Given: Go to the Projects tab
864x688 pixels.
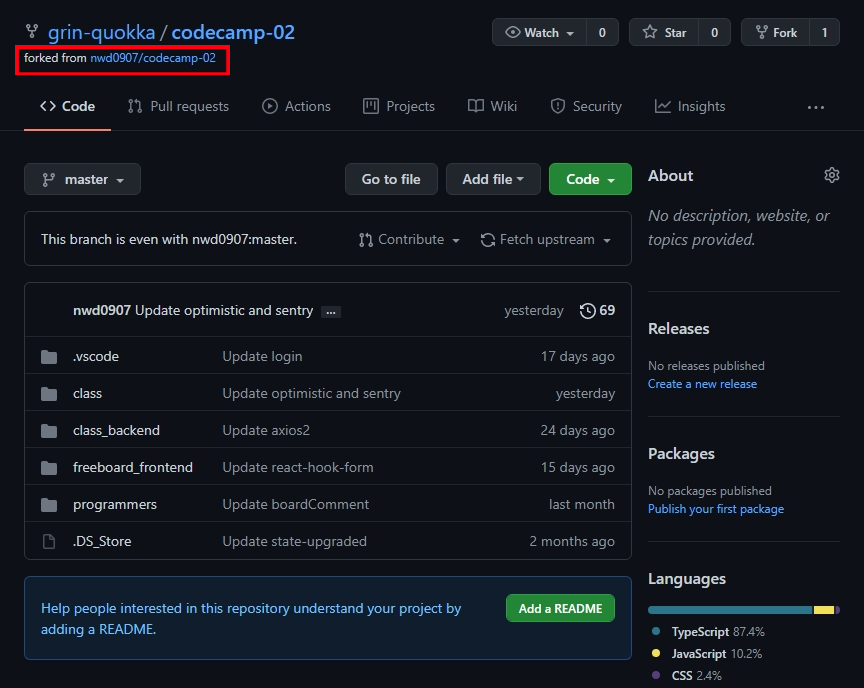Looking at the screenshot, I should (399, 106).
